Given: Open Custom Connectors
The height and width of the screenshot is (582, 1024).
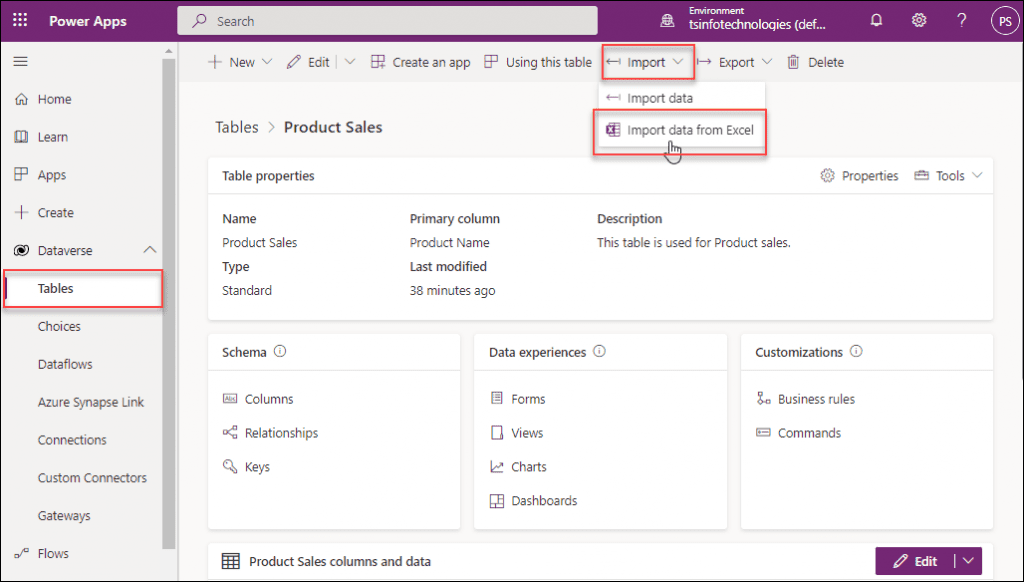Looking at the screenshot, I should tap(92, 478).
